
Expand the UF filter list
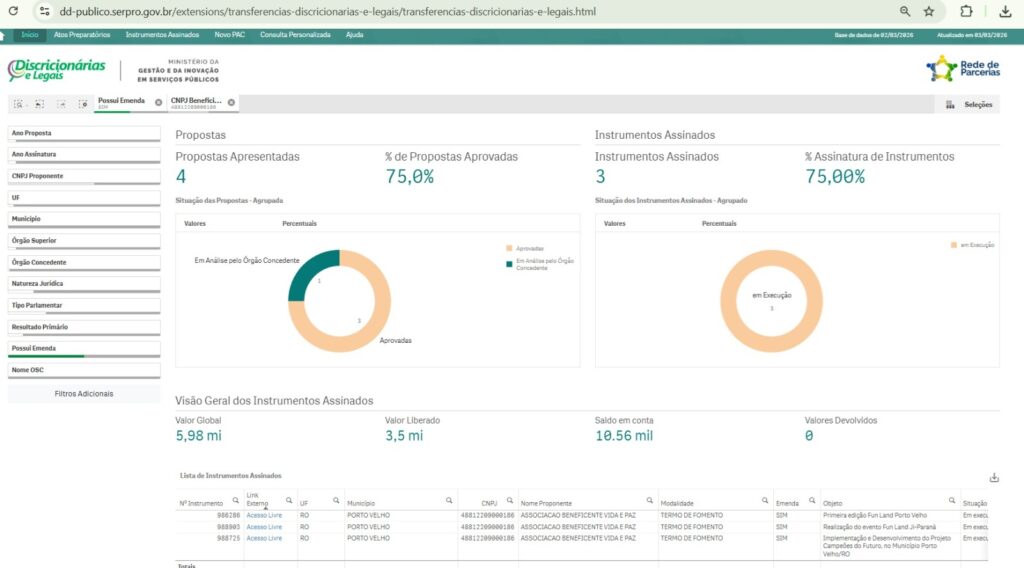[x=84, y=198]
